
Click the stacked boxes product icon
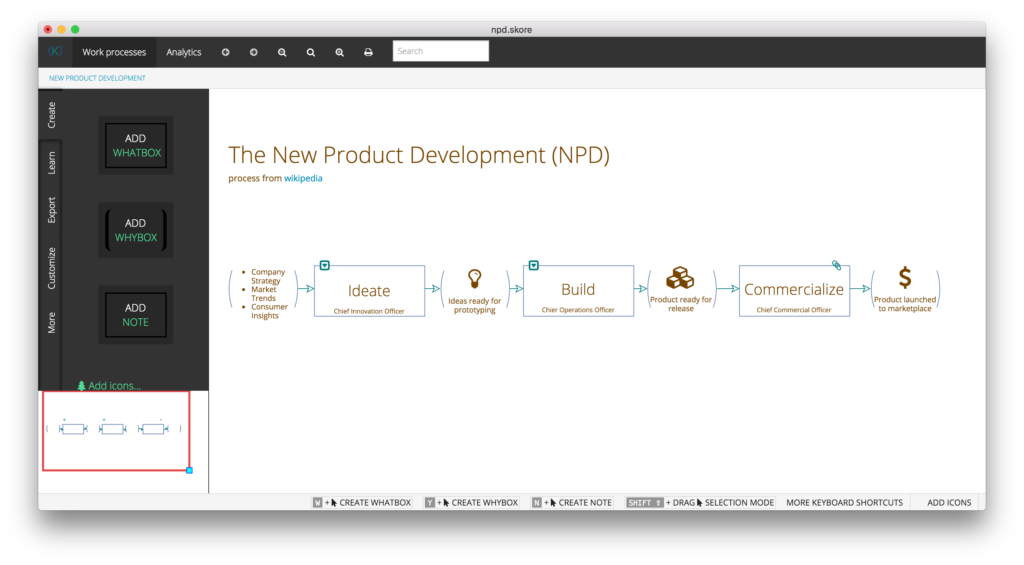point(680,278)
